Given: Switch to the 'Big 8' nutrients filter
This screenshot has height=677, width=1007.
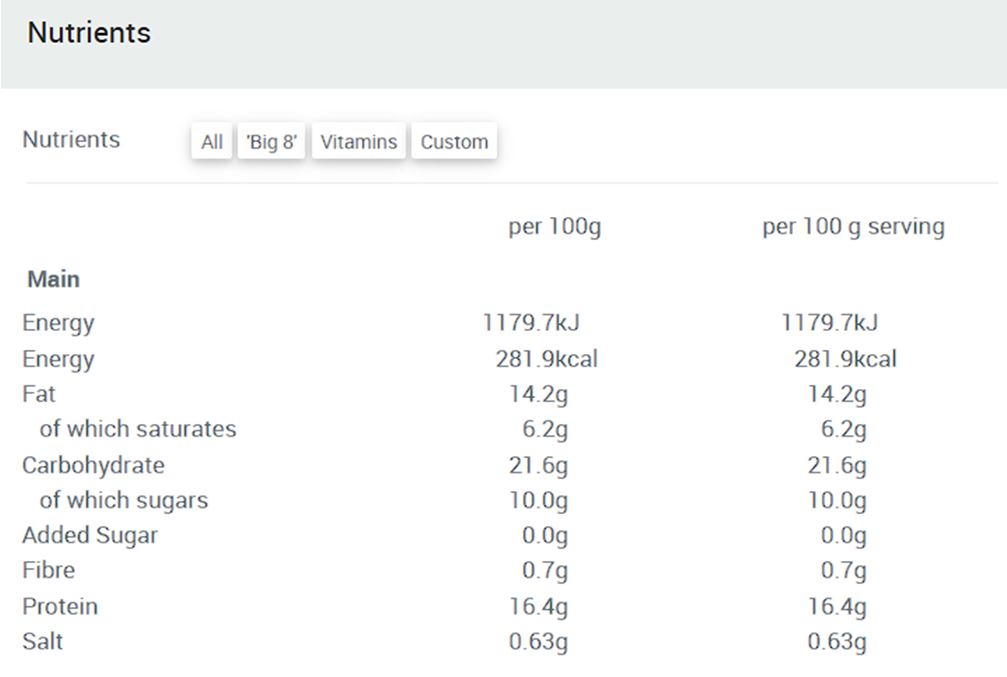Looking at the screenshot, I should pyautogui.click(x=271, y=142).
